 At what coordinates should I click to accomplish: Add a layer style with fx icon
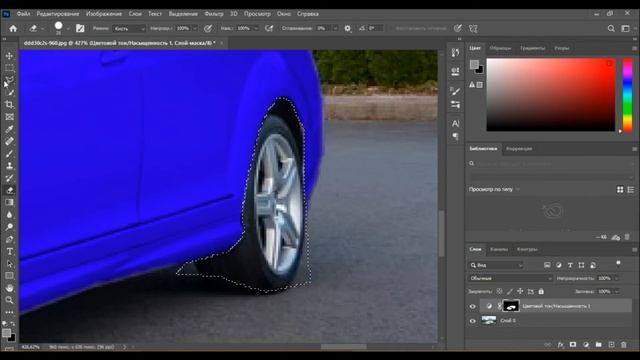(560, 345)
